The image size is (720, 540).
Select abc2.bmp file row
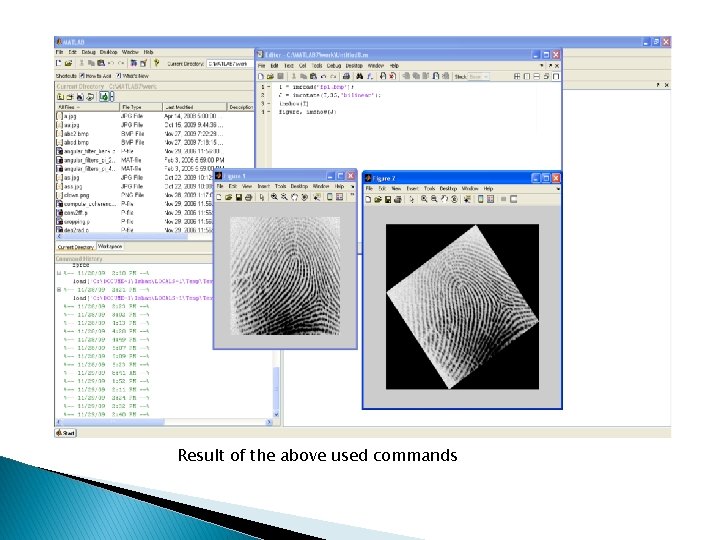(155, 134)
